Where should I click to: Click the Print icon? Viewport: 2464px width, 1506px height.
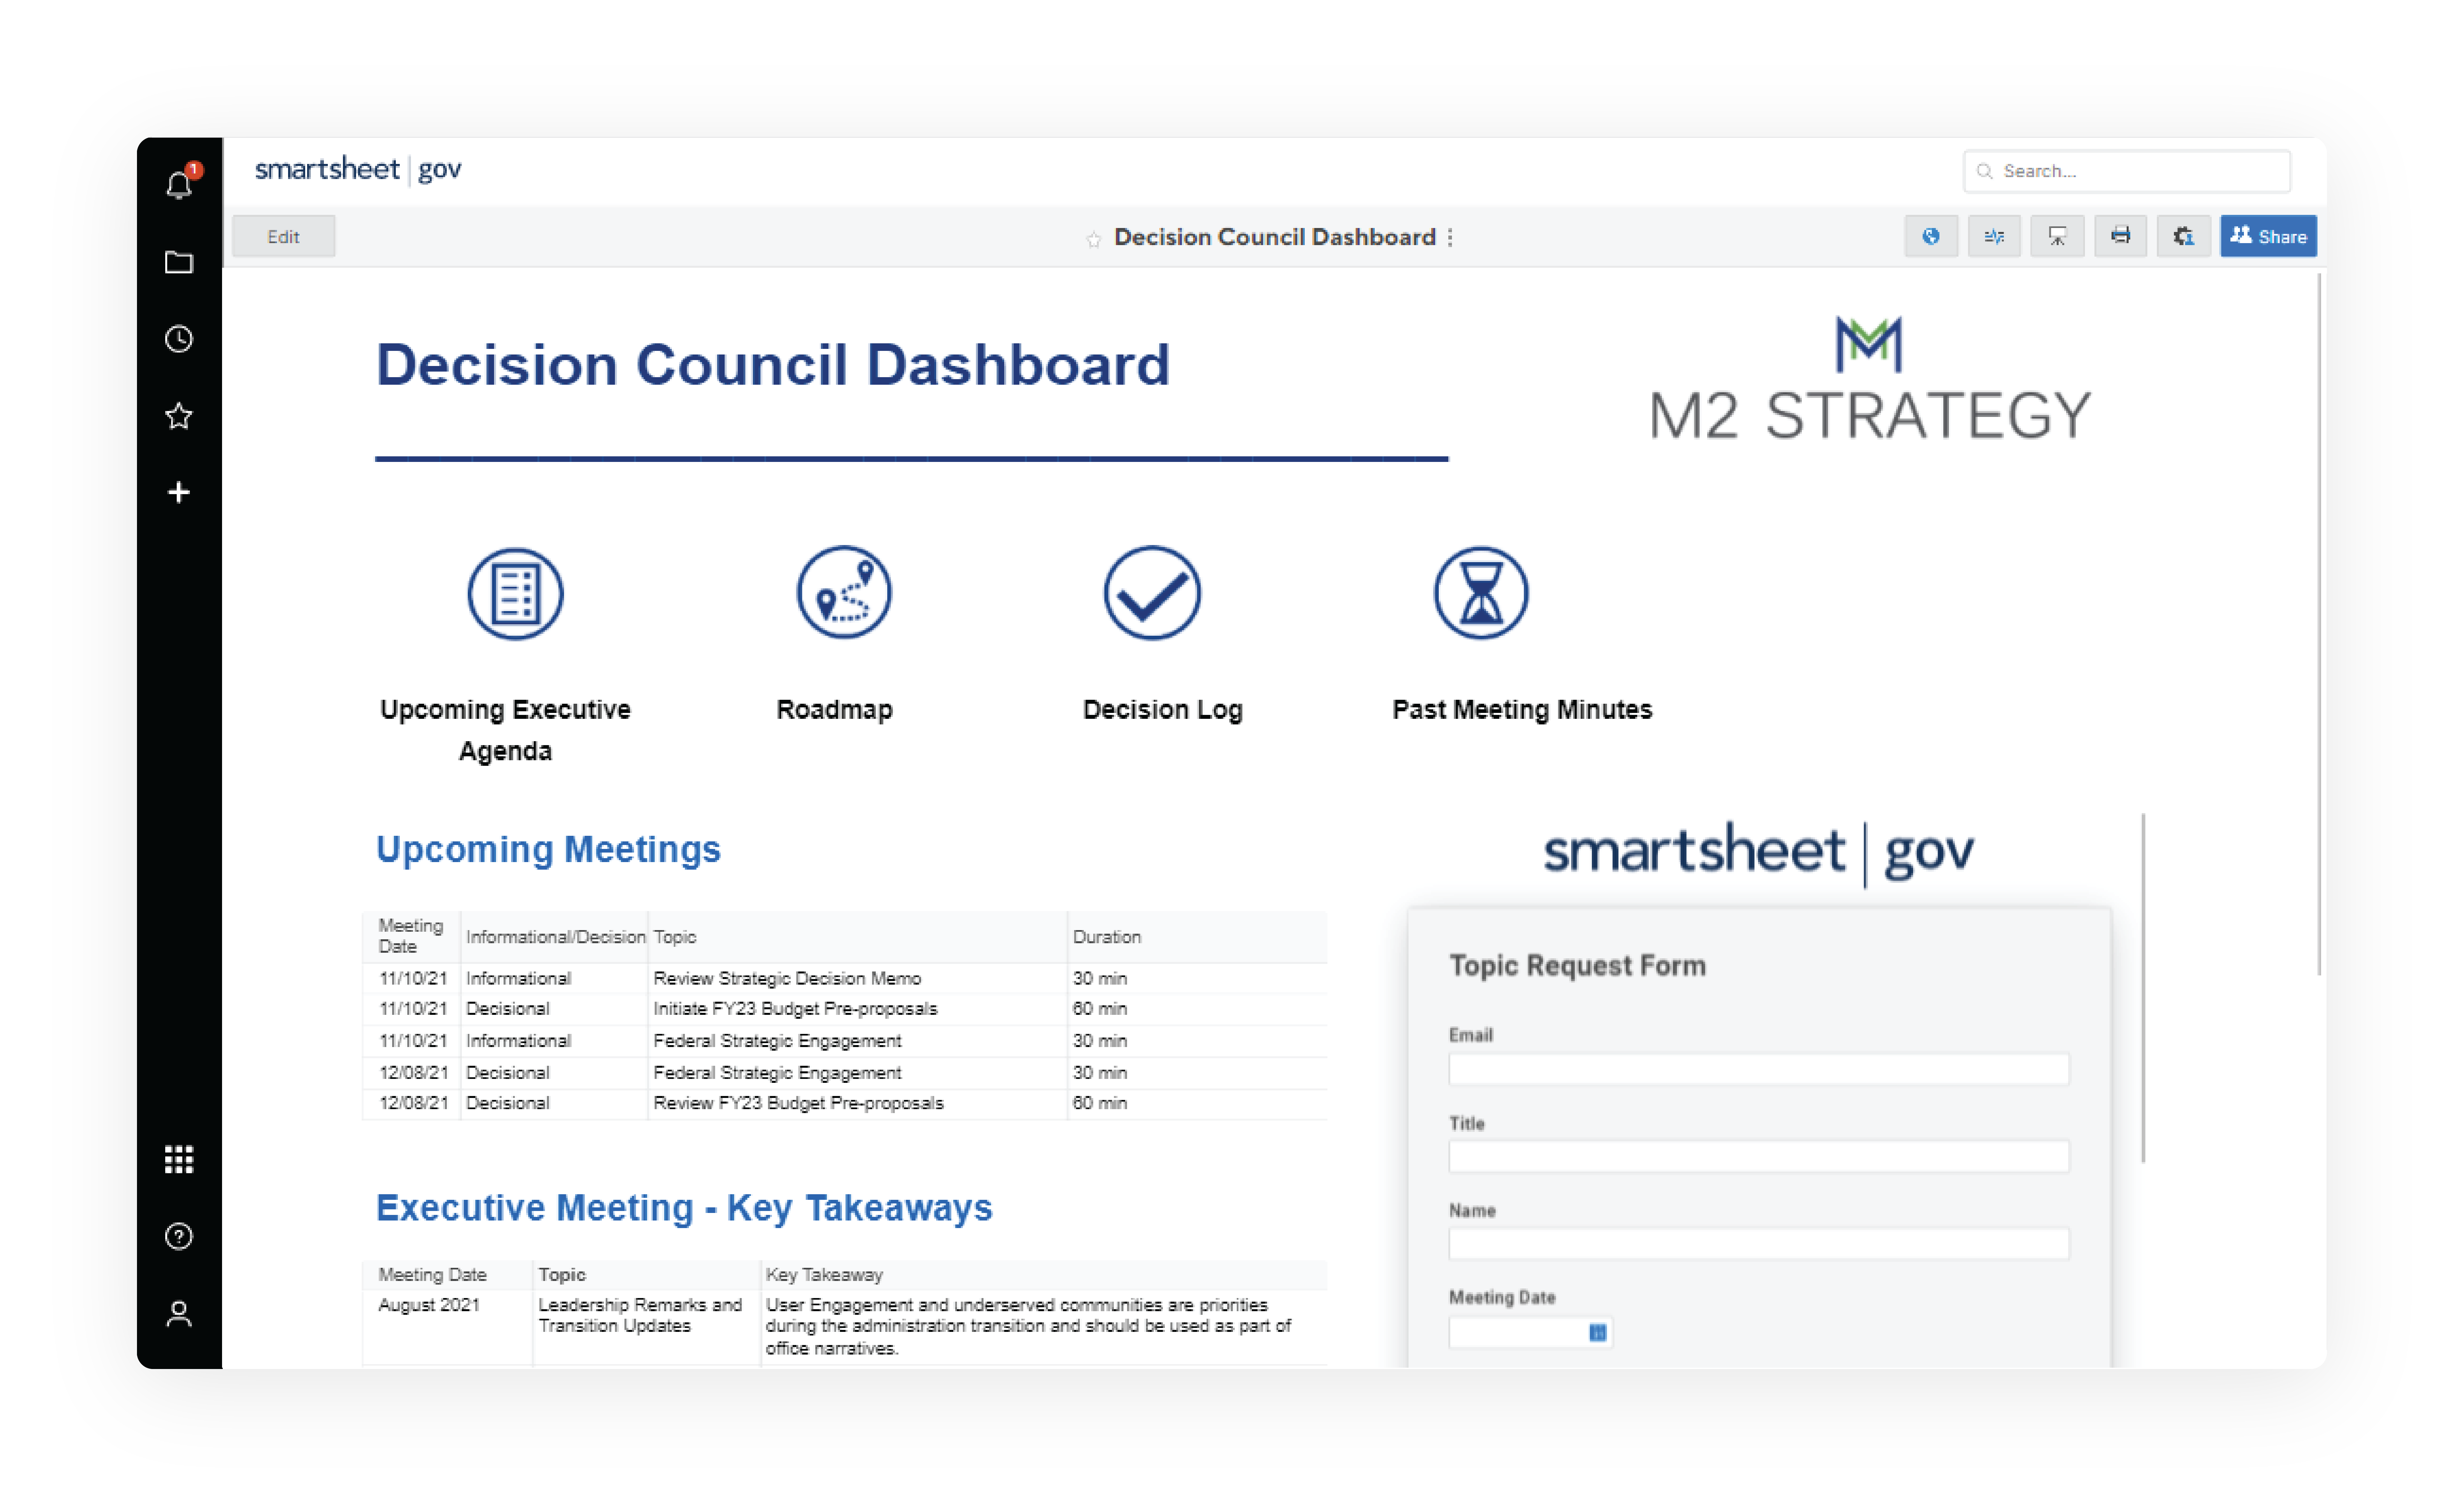pos(2120,237)
